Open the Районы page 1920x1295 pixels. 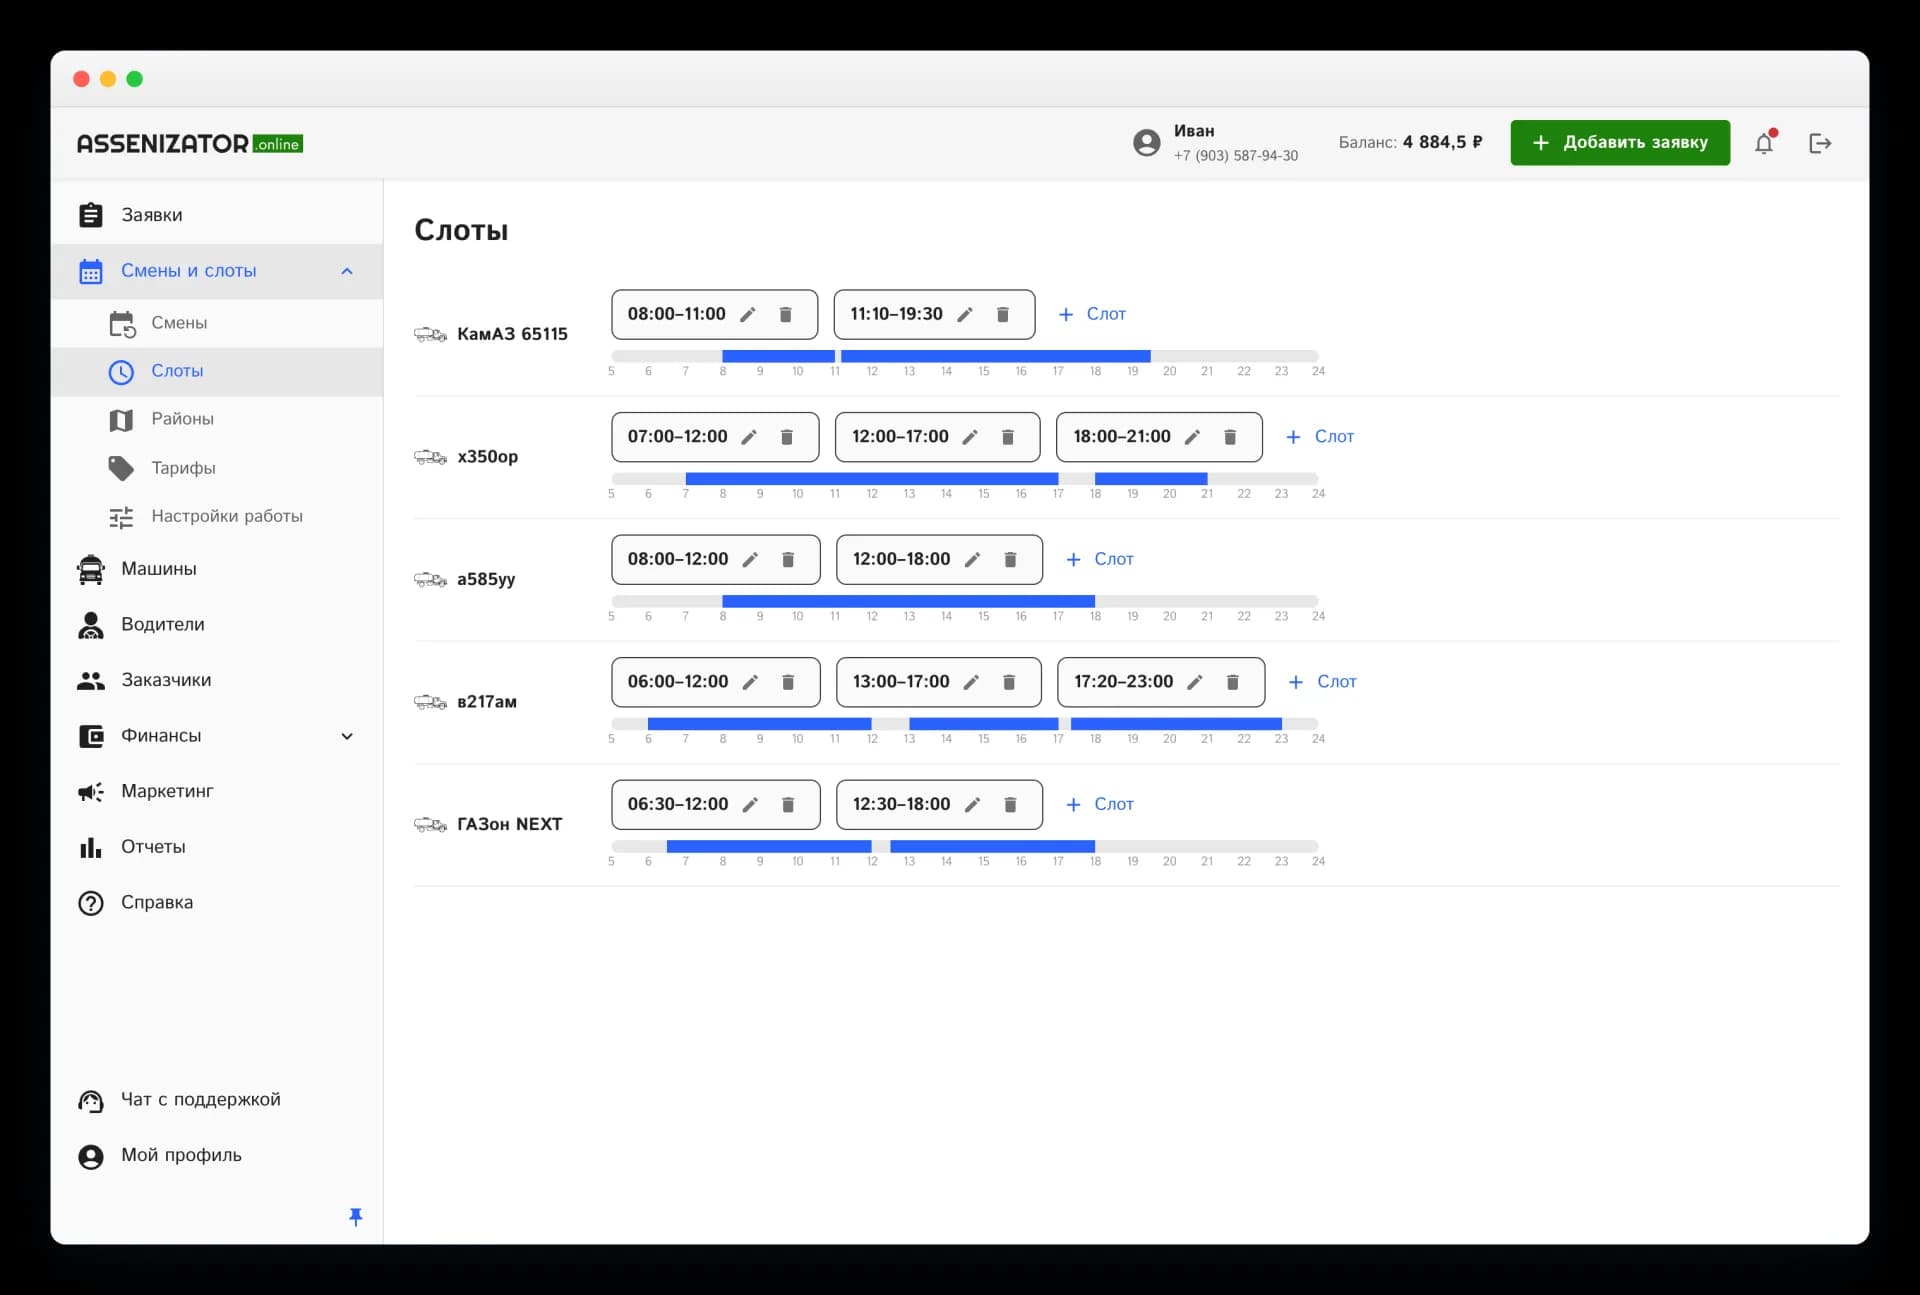point(217,420)
